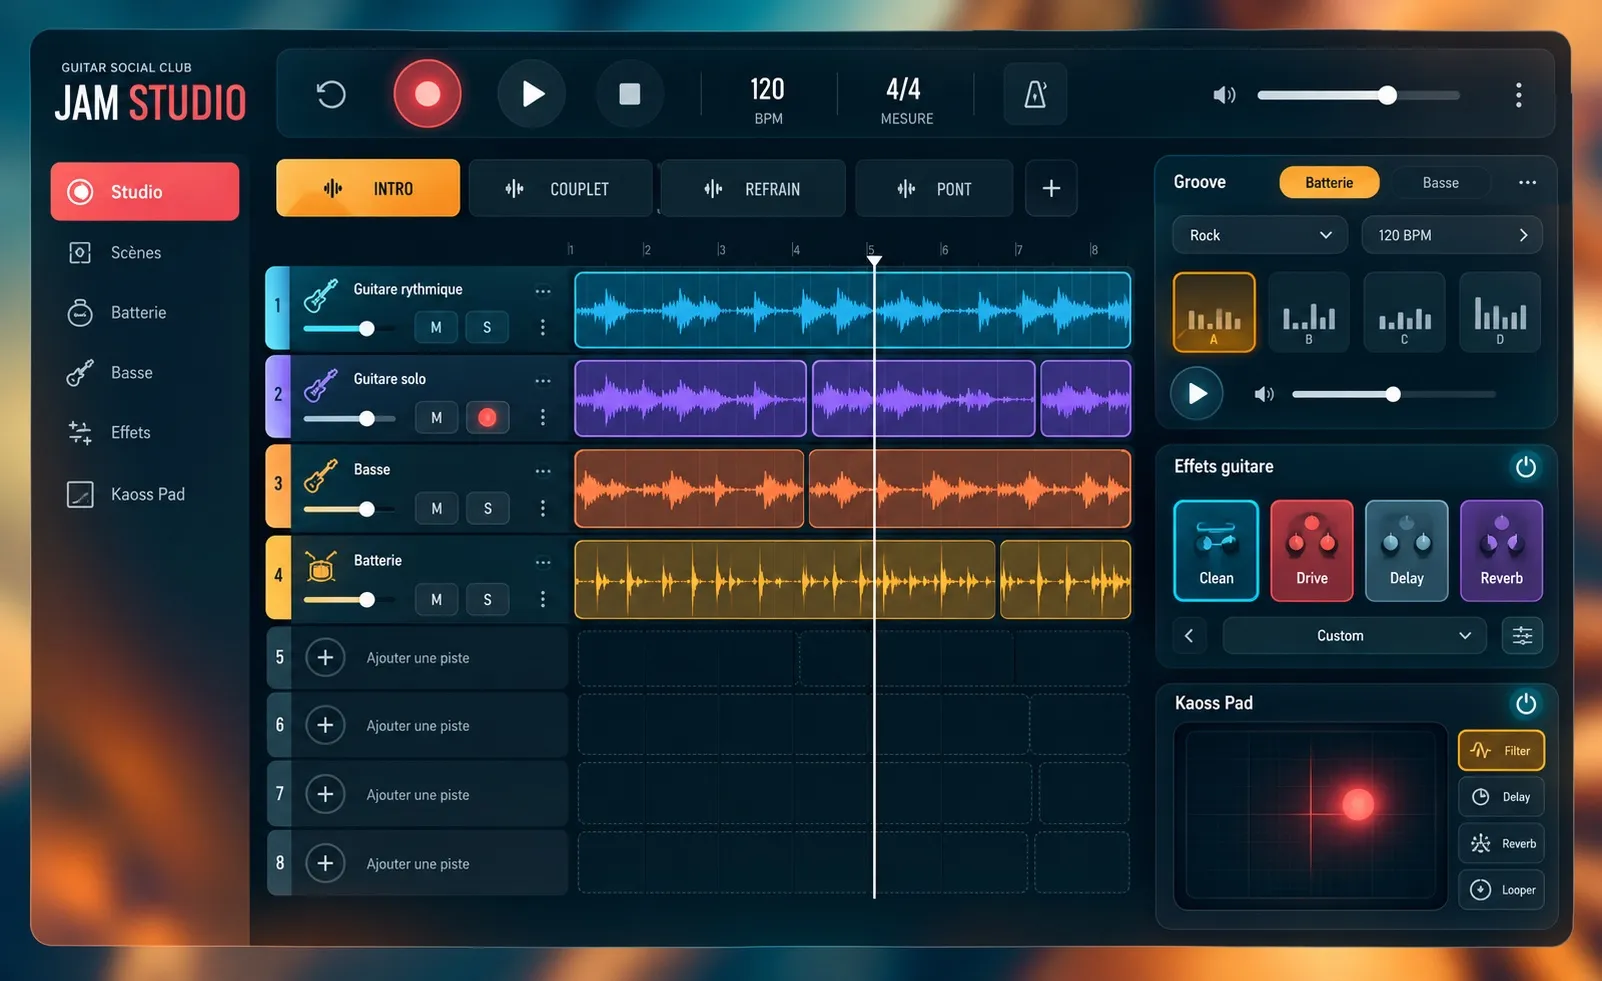Adjust the master volume slider
The width and height of the screenshot is (1602, 981).
[x=1358, y=95]
